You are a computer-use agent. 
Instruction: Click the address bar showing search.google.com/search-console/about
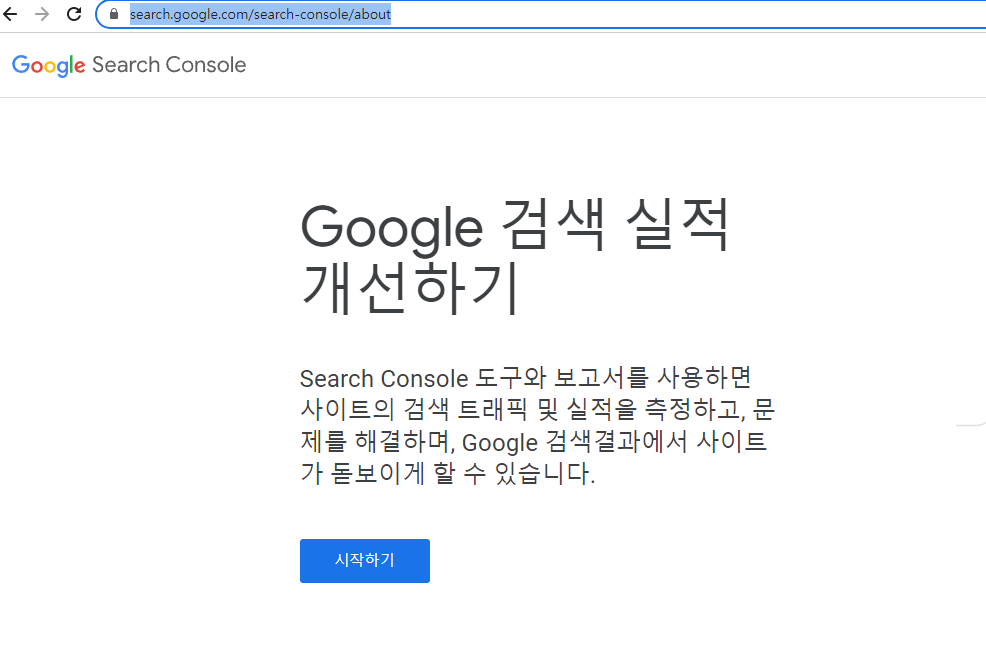pos(541,14)
